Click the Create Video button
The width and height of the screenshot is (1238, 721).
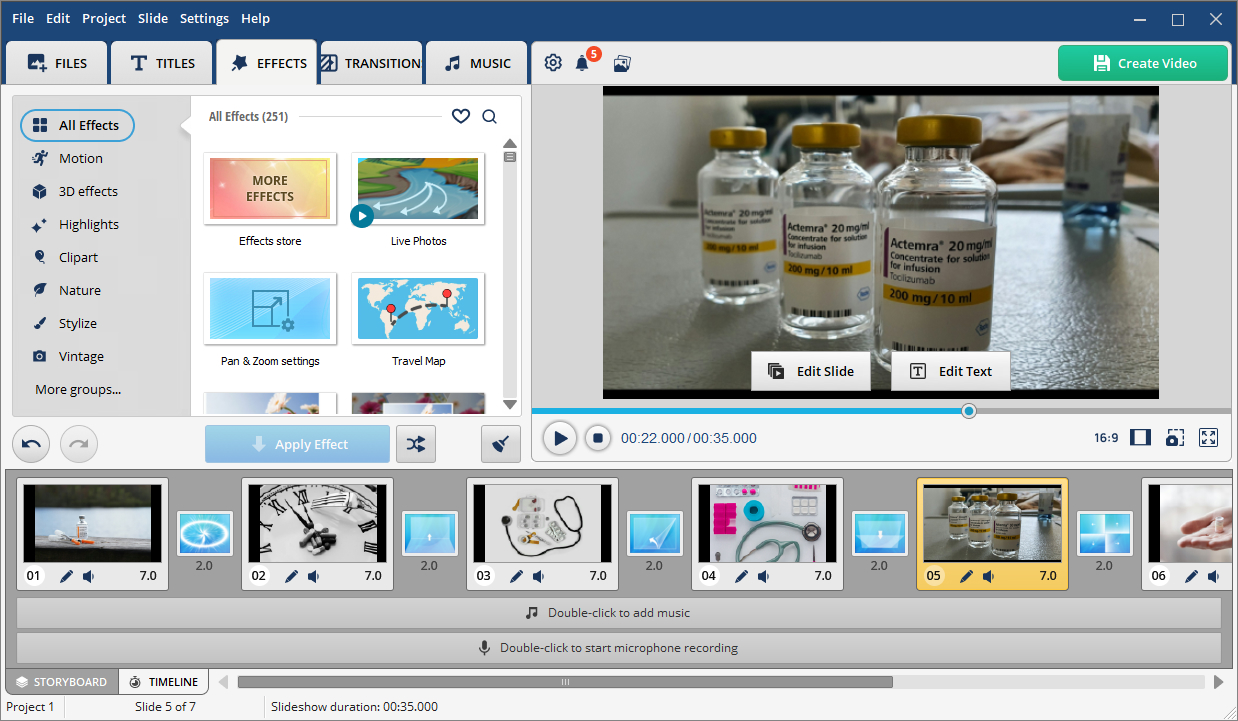tap(1143, 63)
